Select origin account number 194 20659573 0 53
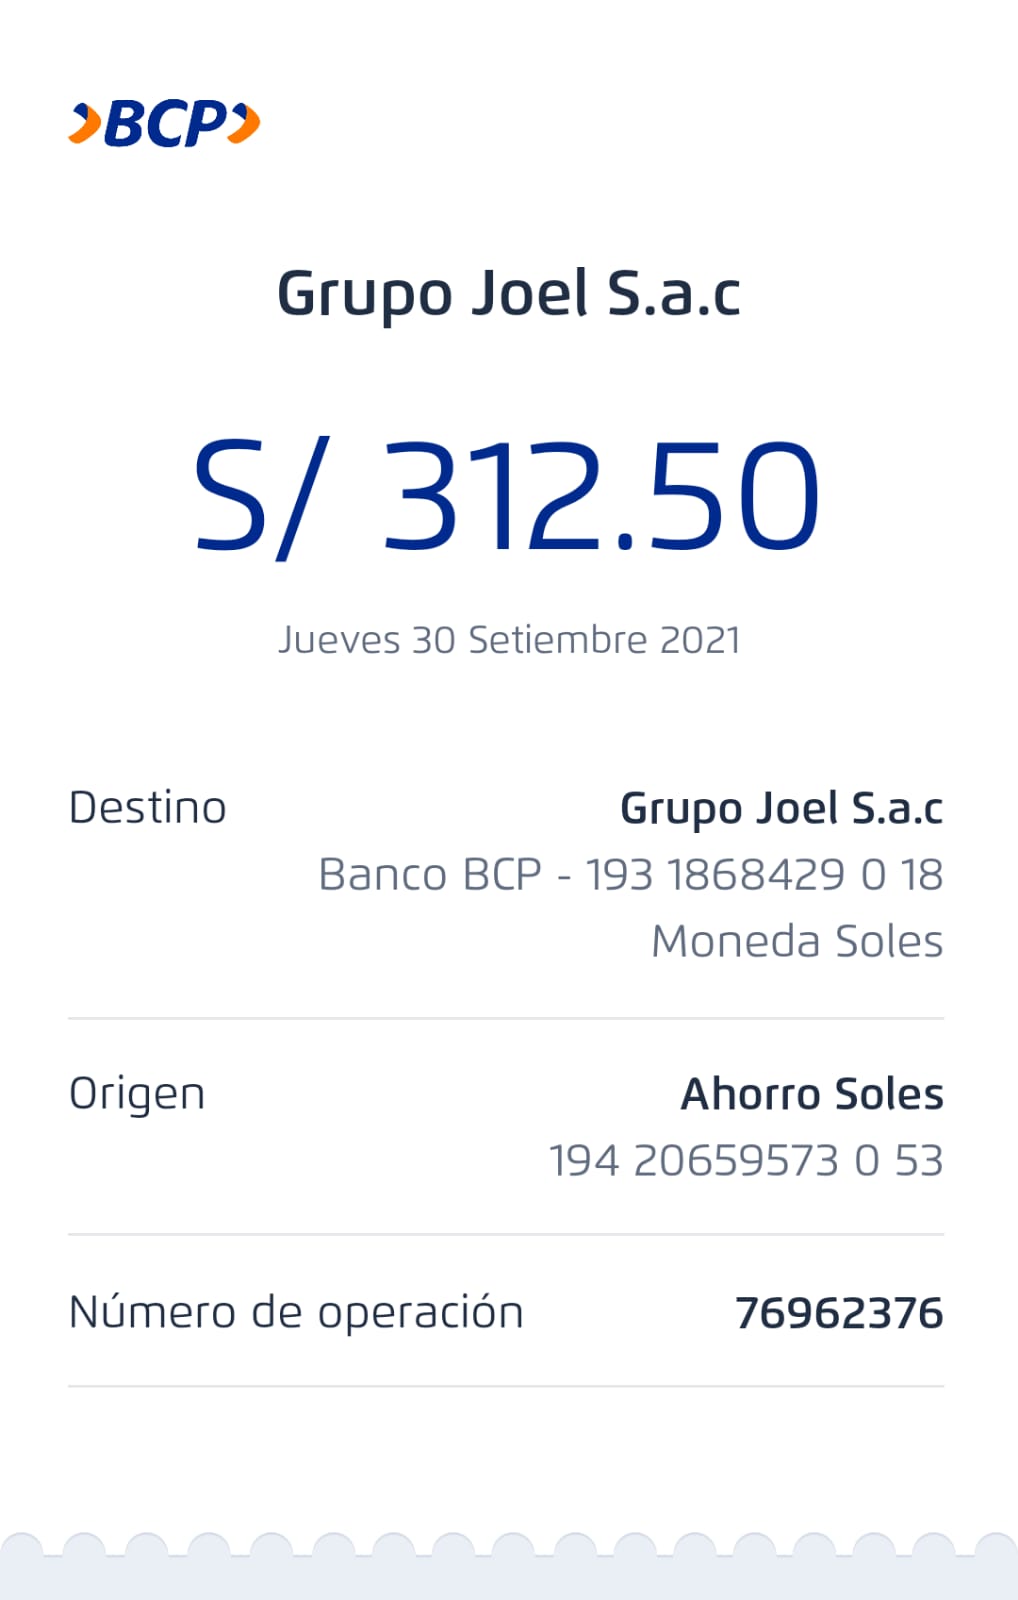Viewport: 1018px width, 1600px height. pos(746,1161)
